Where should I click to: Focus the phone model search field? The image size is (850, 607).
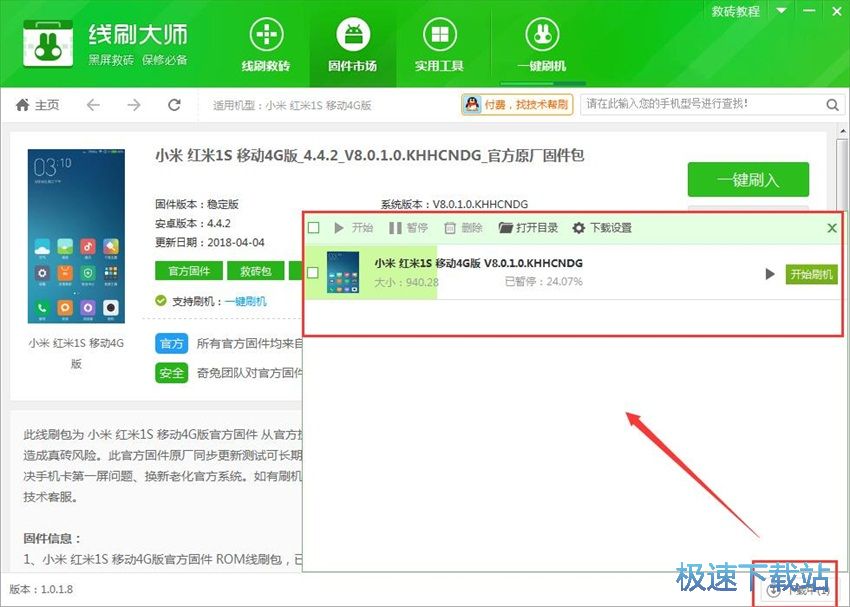point(702,104)
